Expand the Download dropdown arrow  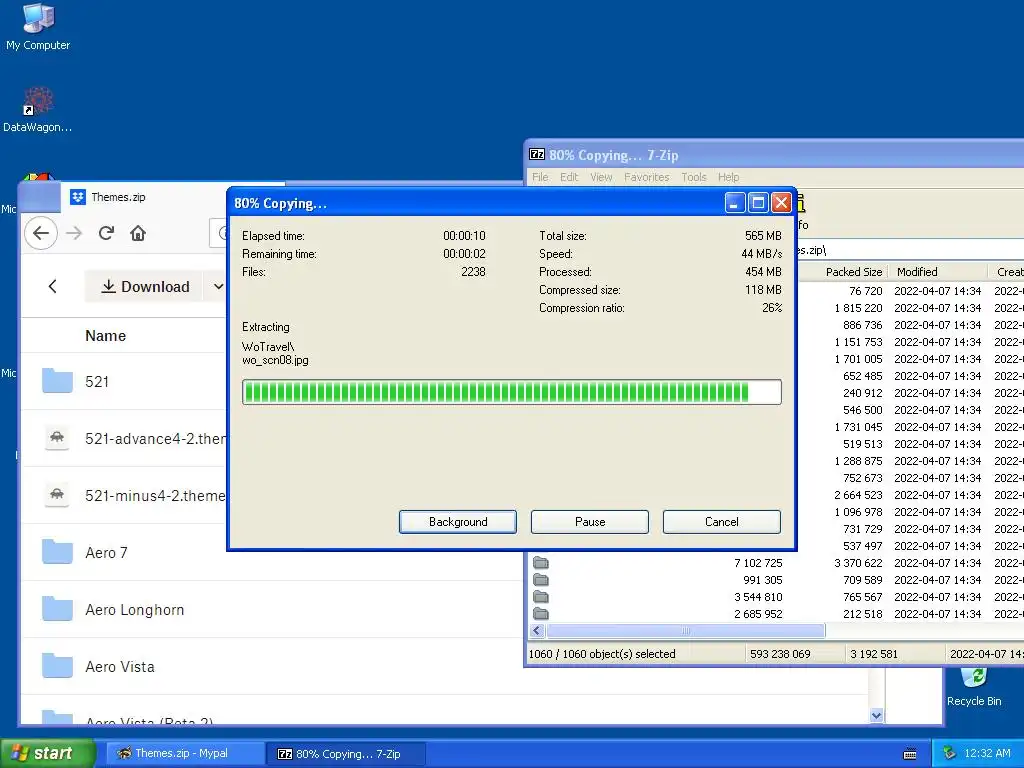point(218,286)
